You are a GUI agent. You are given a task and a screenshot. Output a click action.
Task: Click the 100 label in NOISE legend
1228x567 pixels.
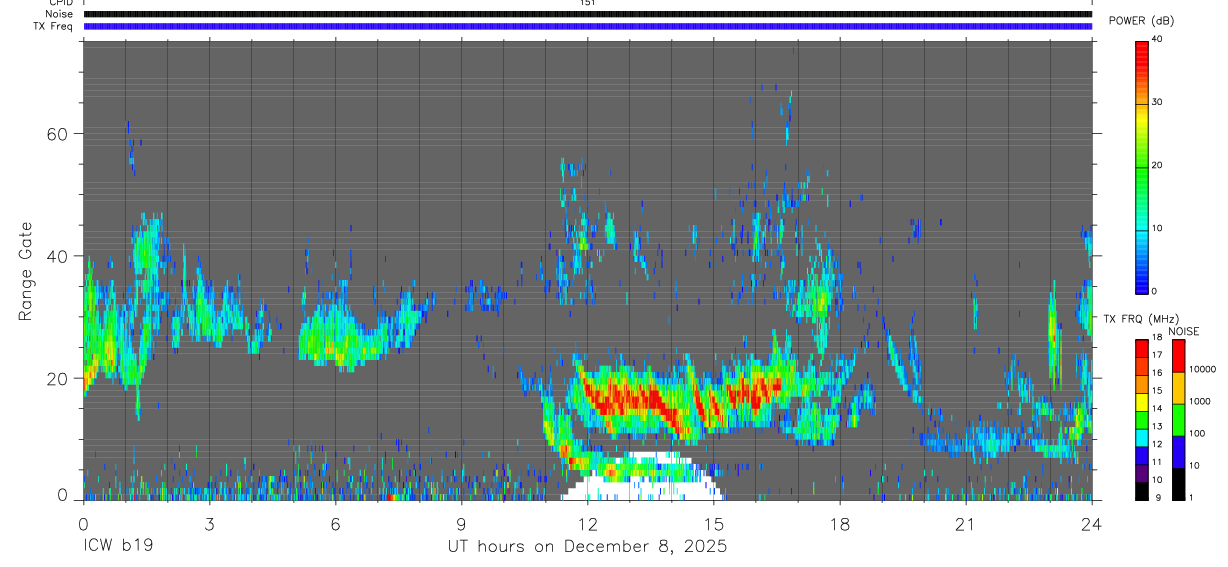[1196, 433]
